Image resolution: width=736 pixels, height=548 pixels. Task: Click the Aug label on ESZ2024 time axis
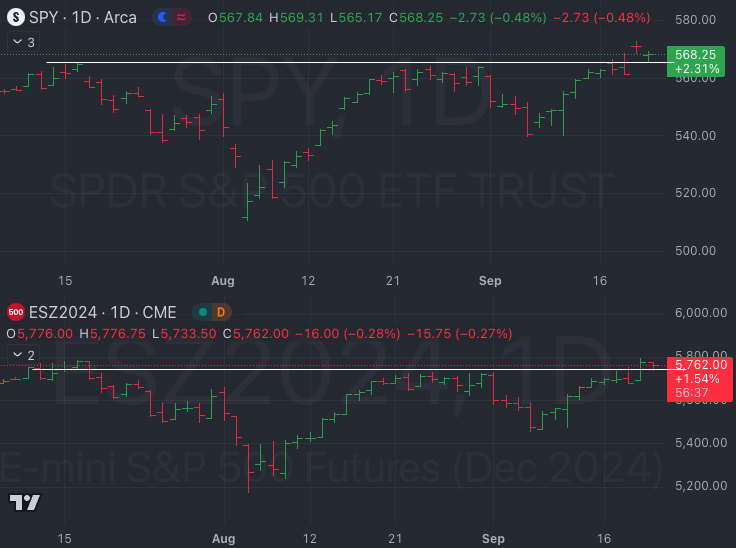[x=224, y=539]
